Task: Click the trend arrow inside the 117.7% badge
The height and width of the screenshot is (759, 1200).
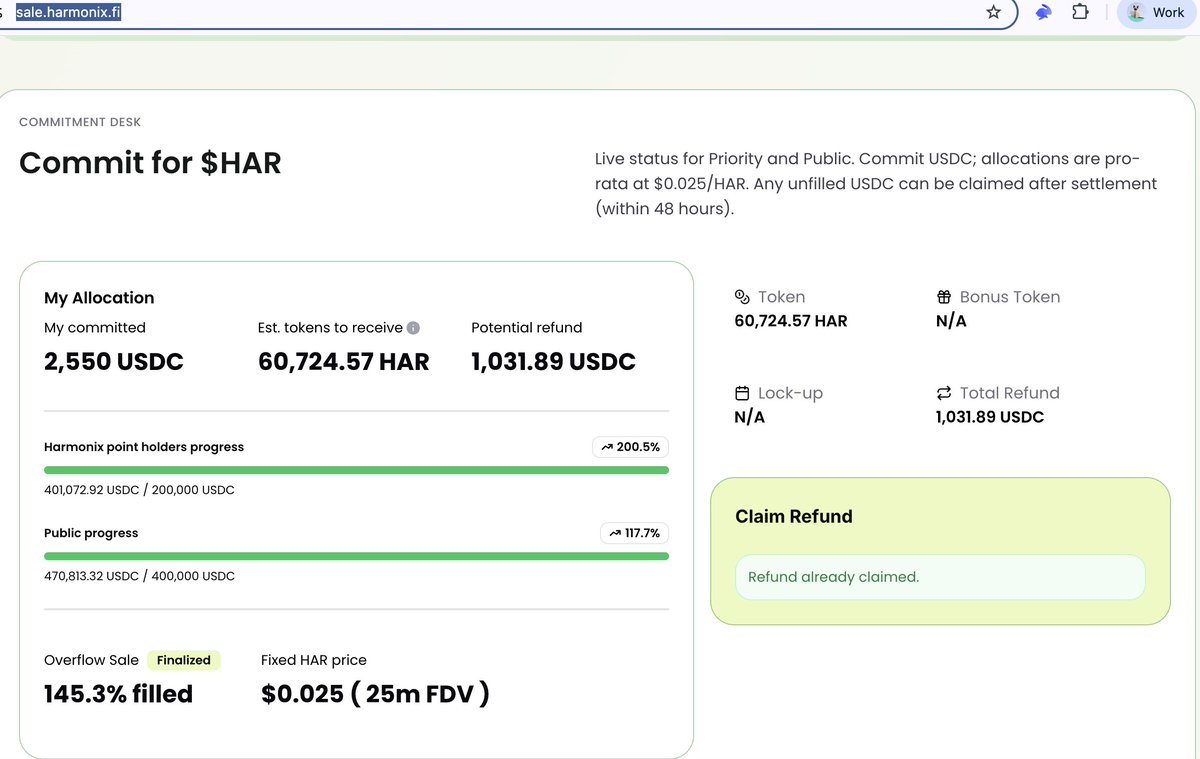Action: (x=616, y=533)
